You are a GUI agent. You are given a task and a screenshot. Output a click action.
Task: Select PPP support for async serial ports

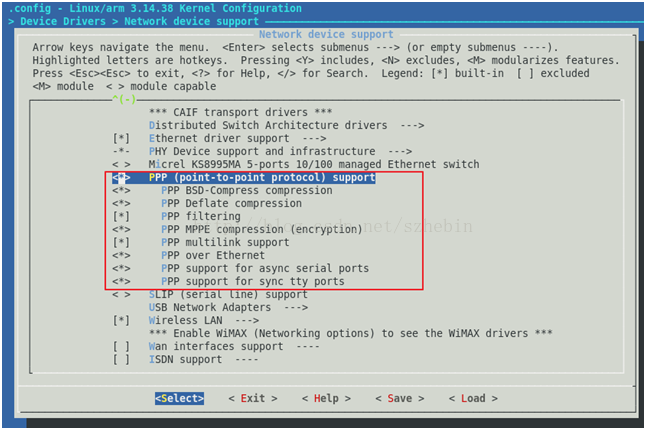(265, 269)
